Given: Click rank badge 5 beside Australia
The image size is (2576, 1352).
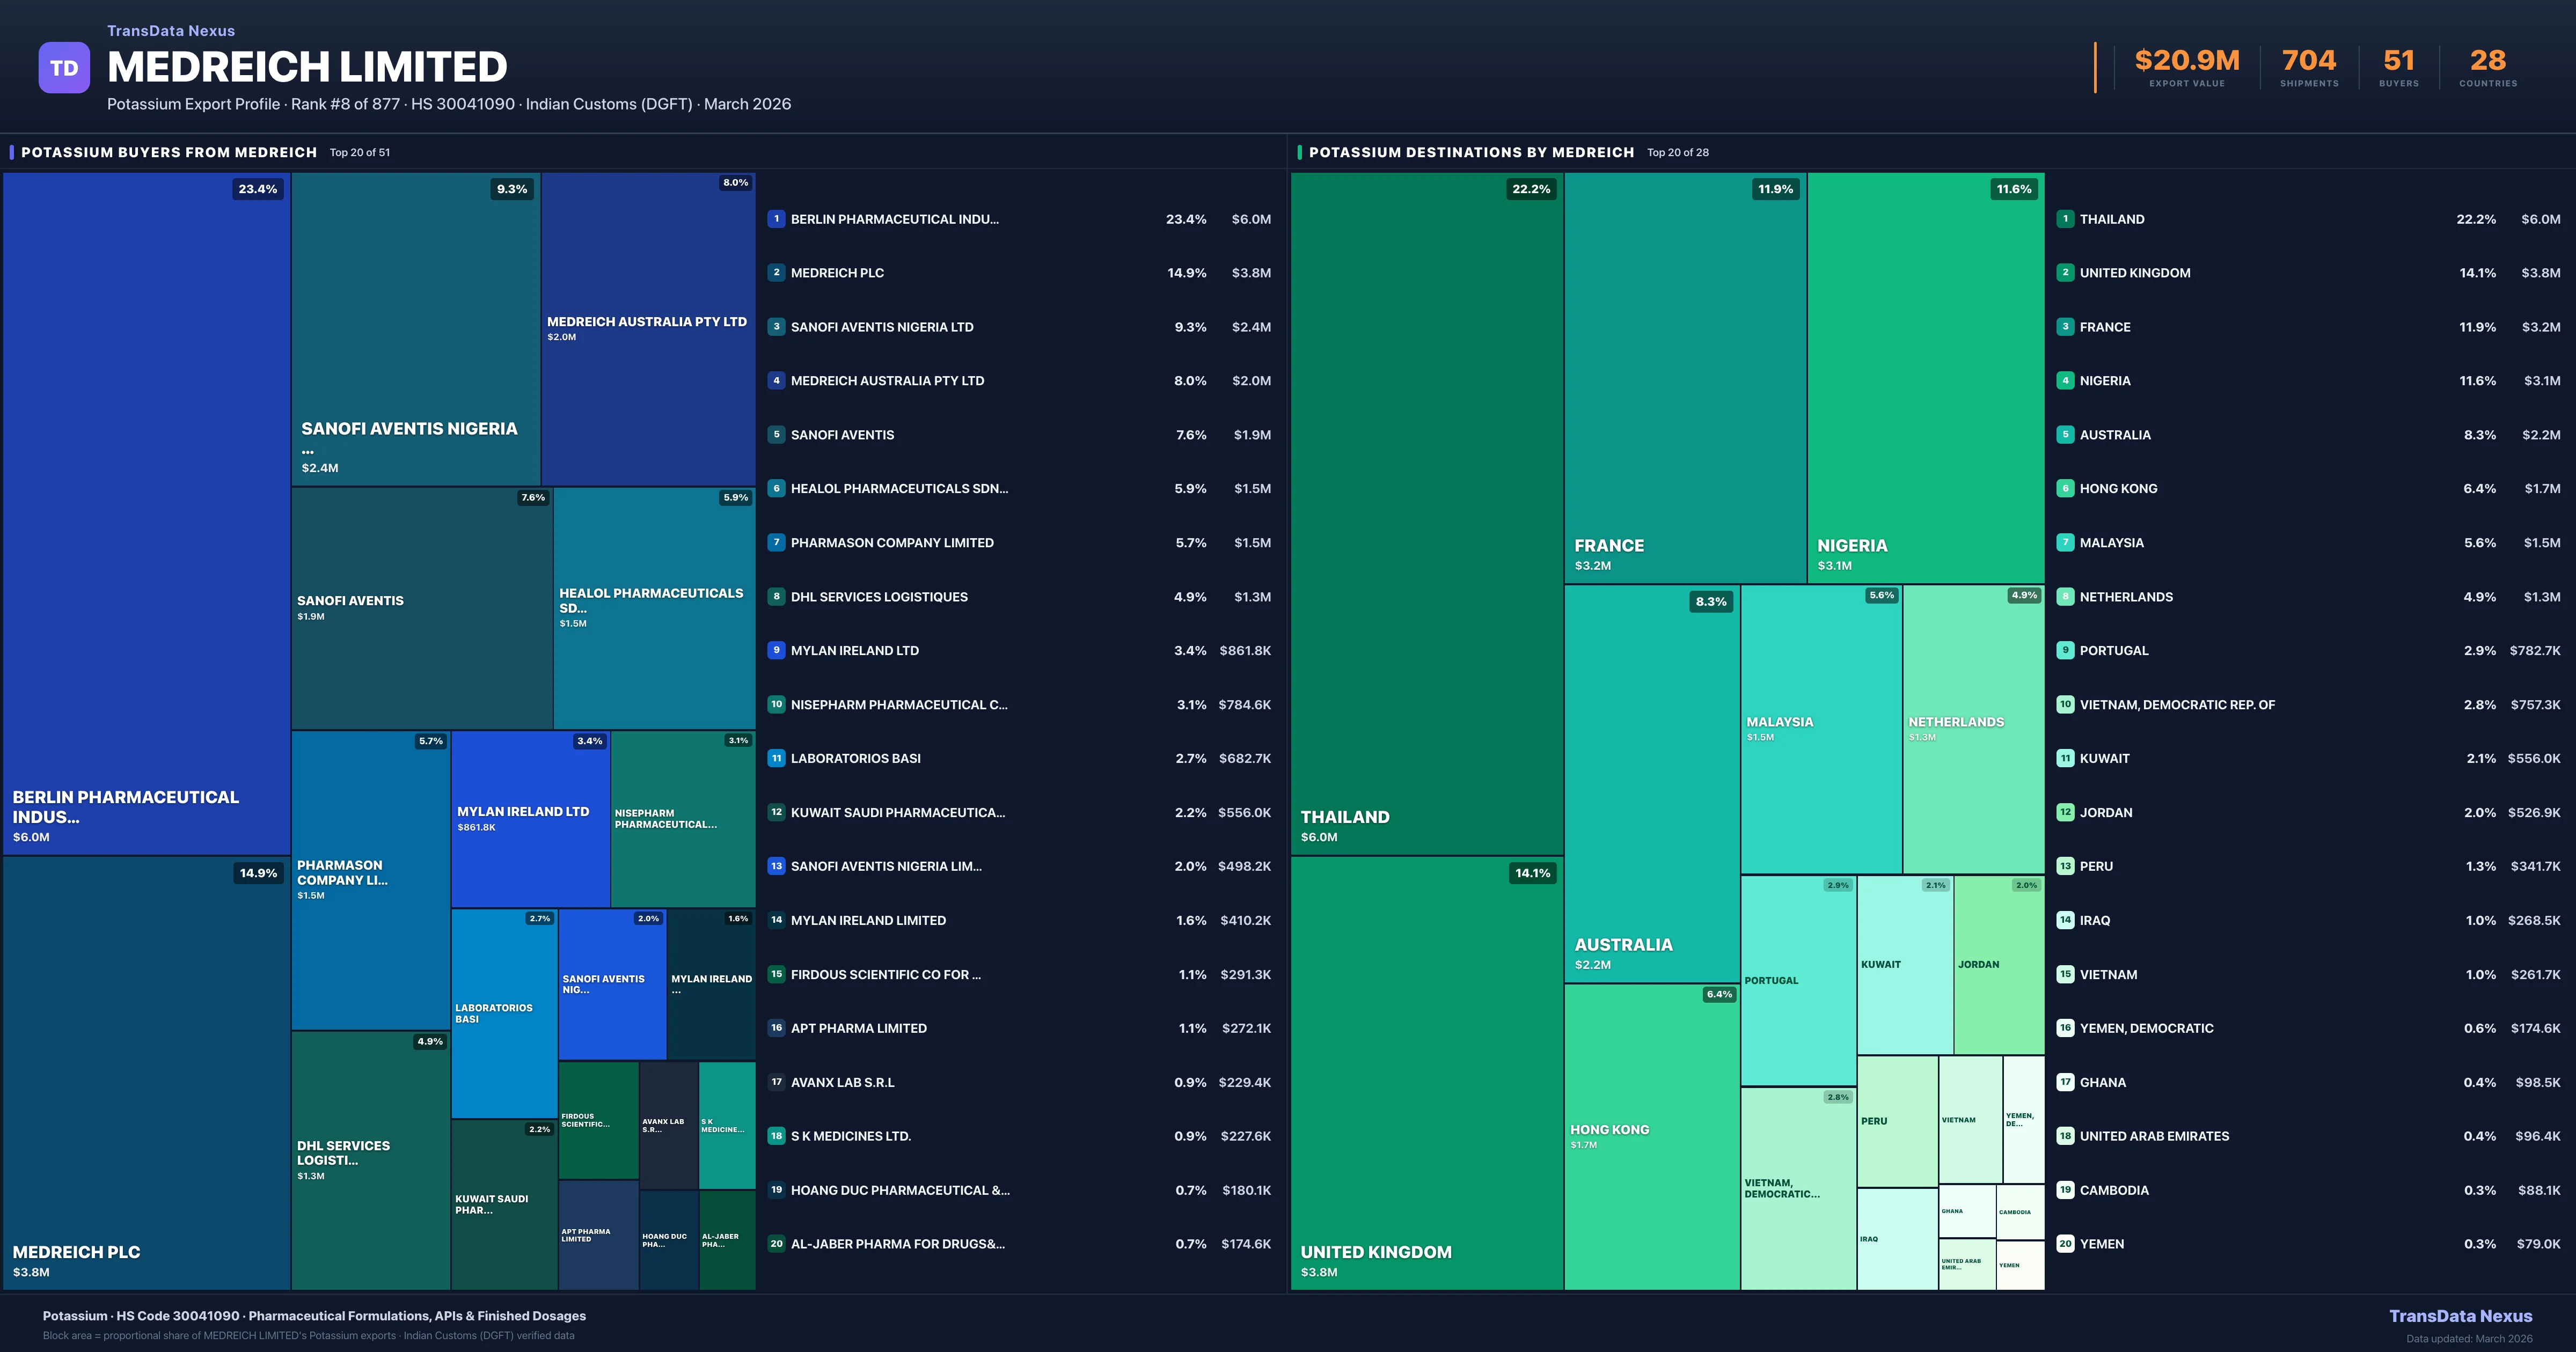Looking at the screenshot, I should point(2065,435).
